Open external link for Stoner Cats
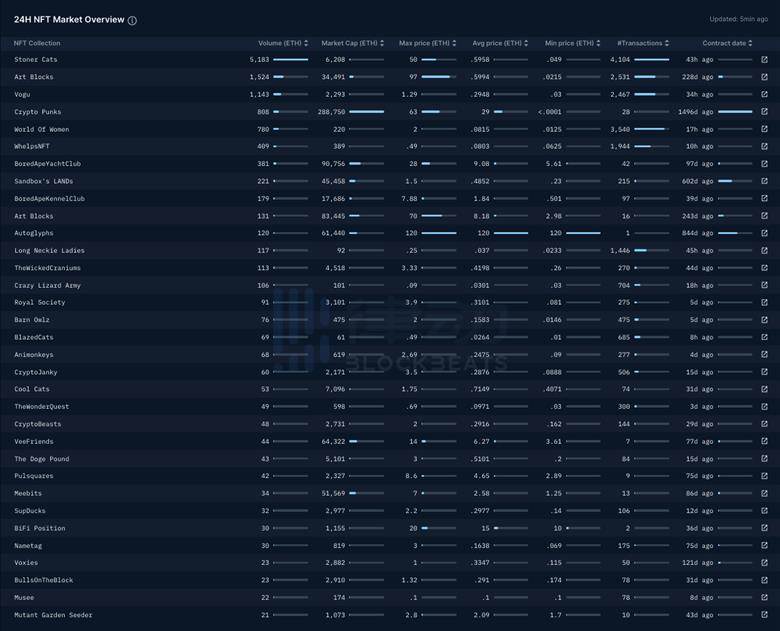Image resolution: width=780 pixels, height=631 pixels. [764, 60]
